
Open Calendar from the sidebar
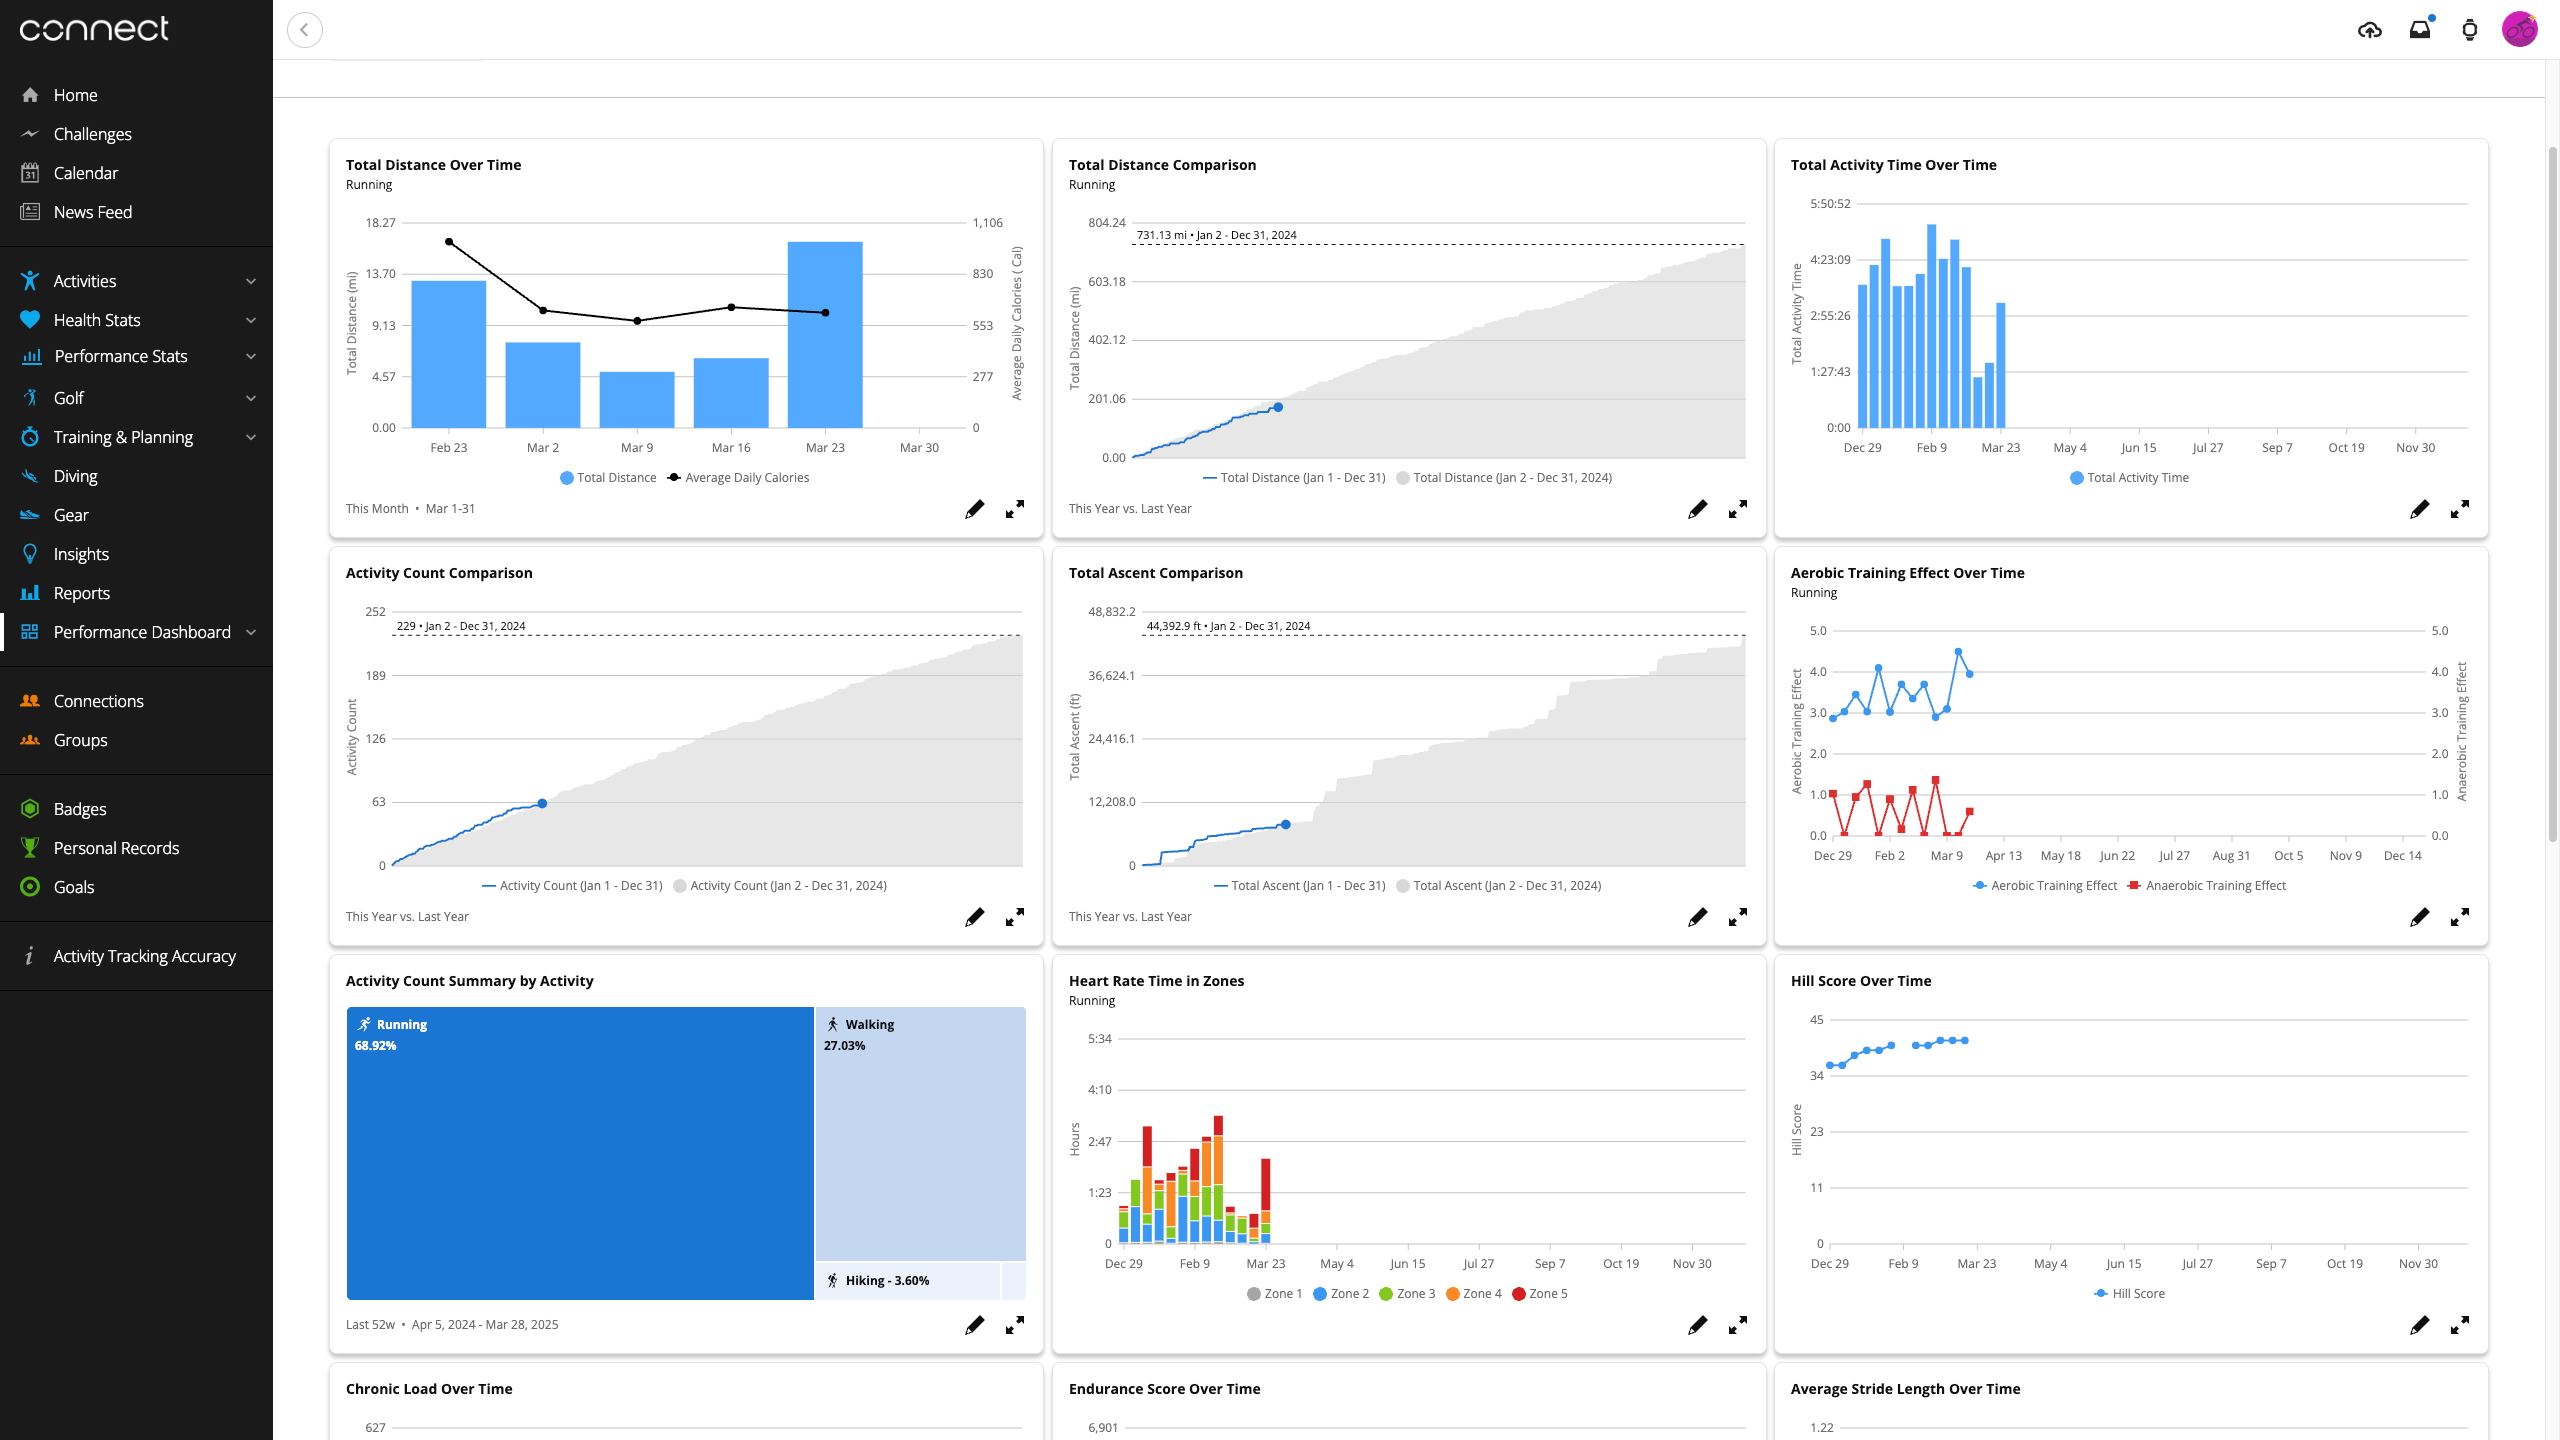[86, 172]
